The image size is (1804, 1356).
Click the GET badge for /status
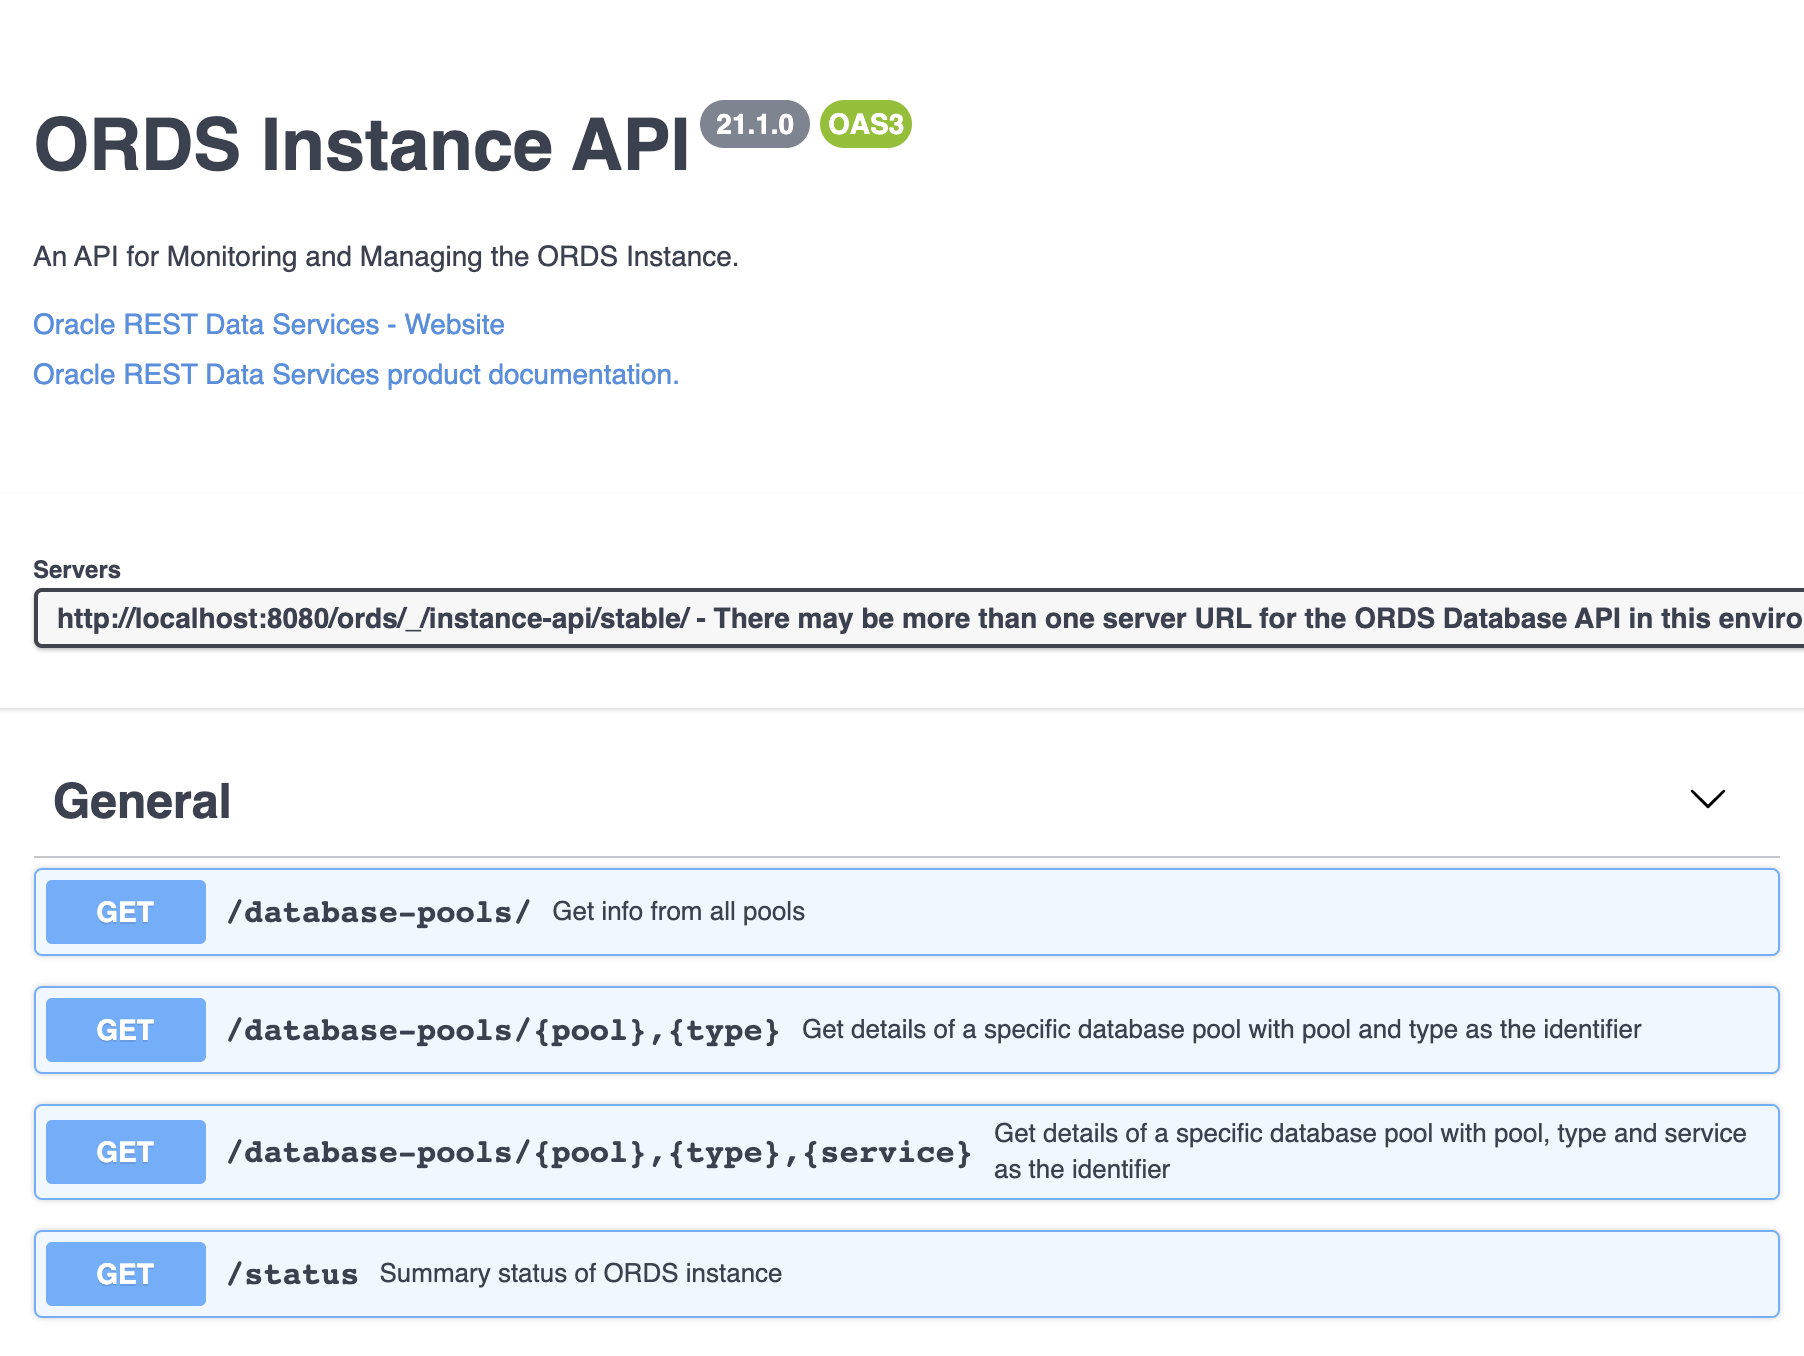(x=126, y=1274)
